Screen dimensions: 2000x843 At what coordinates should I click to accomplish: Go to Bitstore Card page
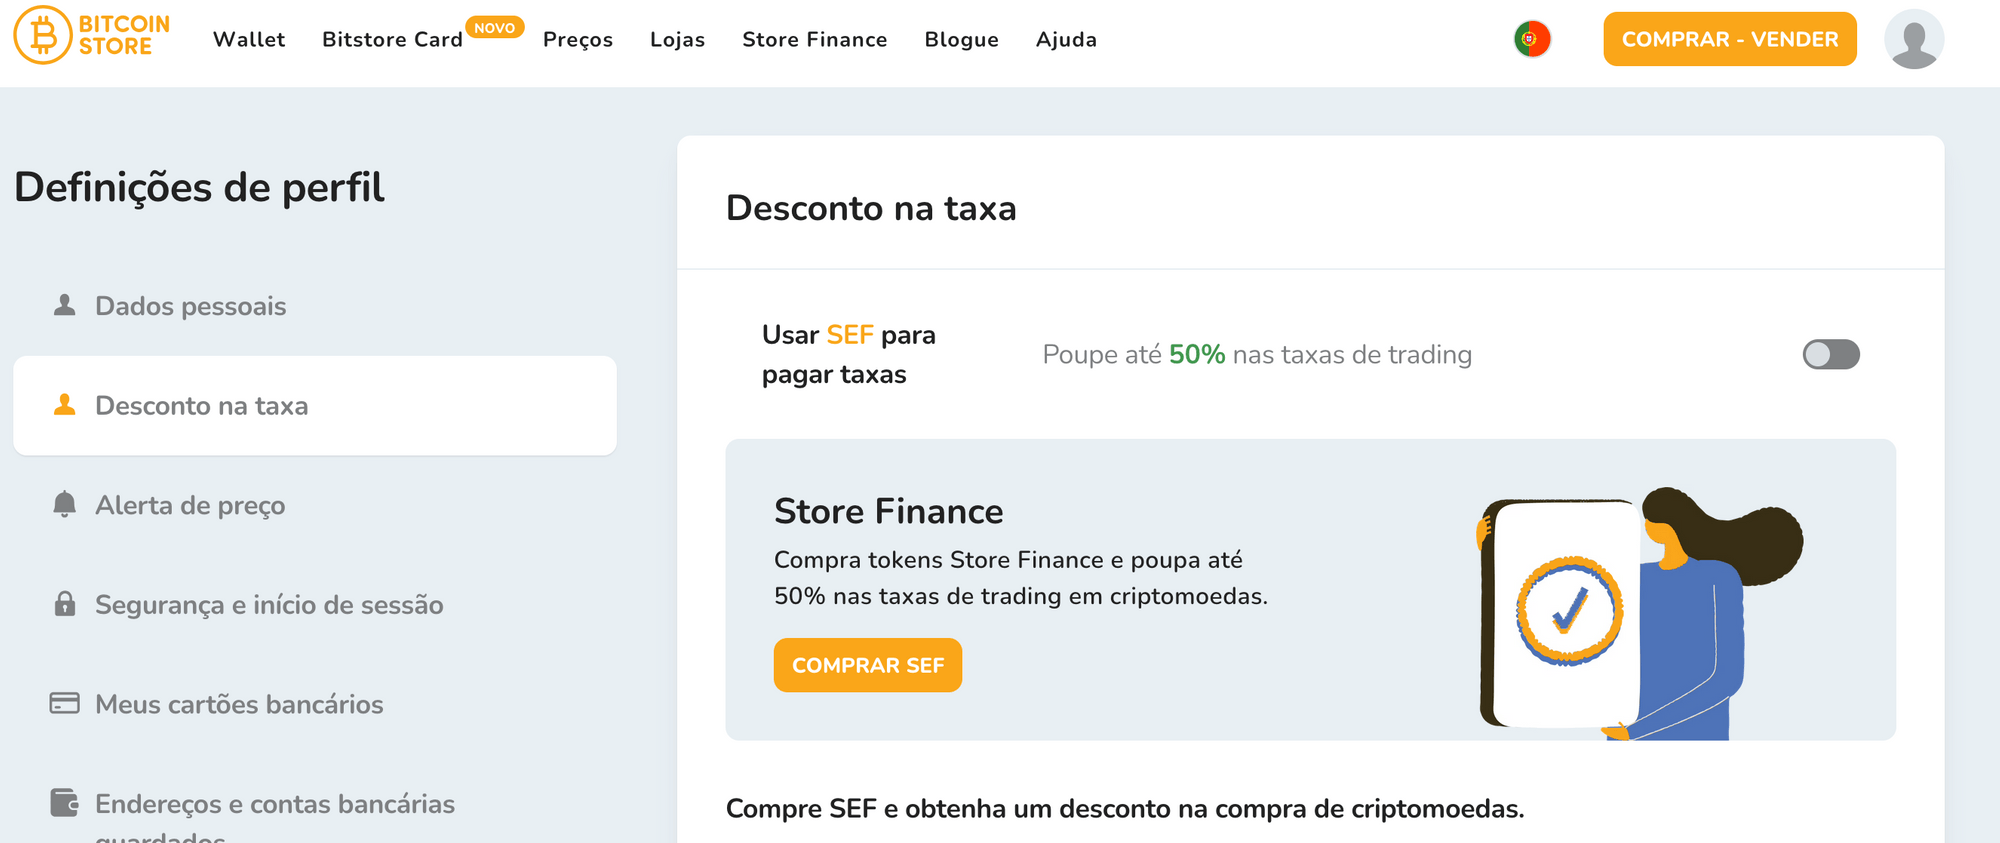(392, 40)
